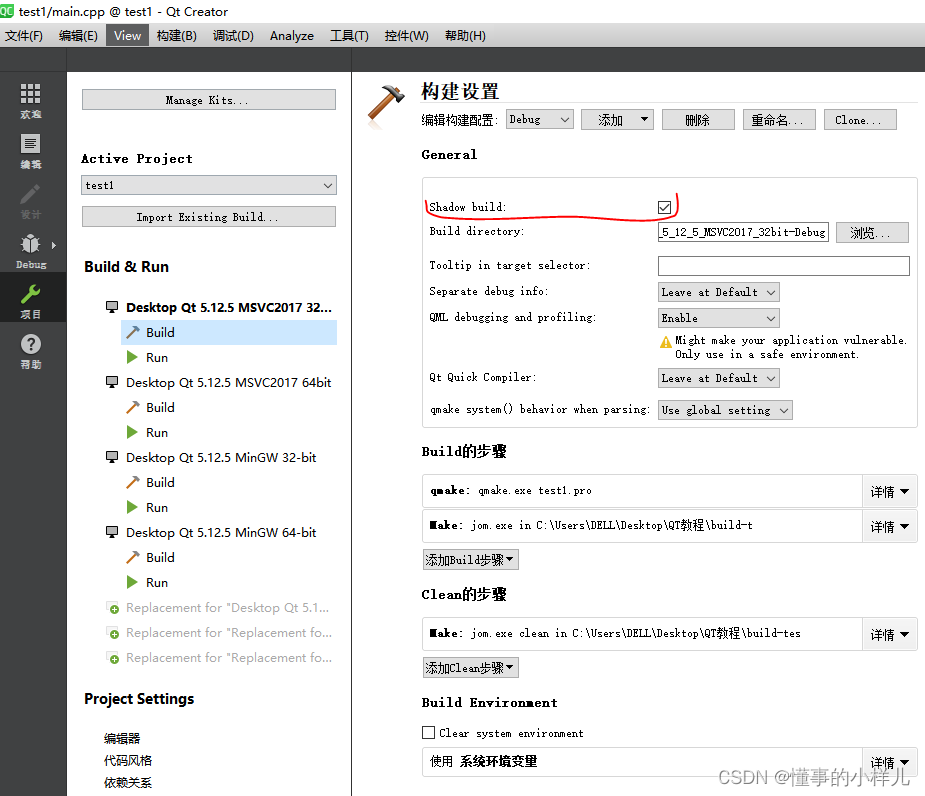This screenshot has height=796, width=925.
Task: Open Help mode question mark icon
Action: pyautogui.click(x=31, y=344)
